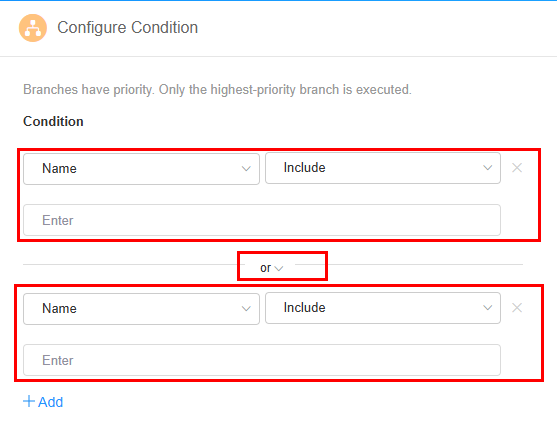This screenshot has width=557, height=424.
Task: Focus the second condition's Enter value field
Action: point(262,360)
